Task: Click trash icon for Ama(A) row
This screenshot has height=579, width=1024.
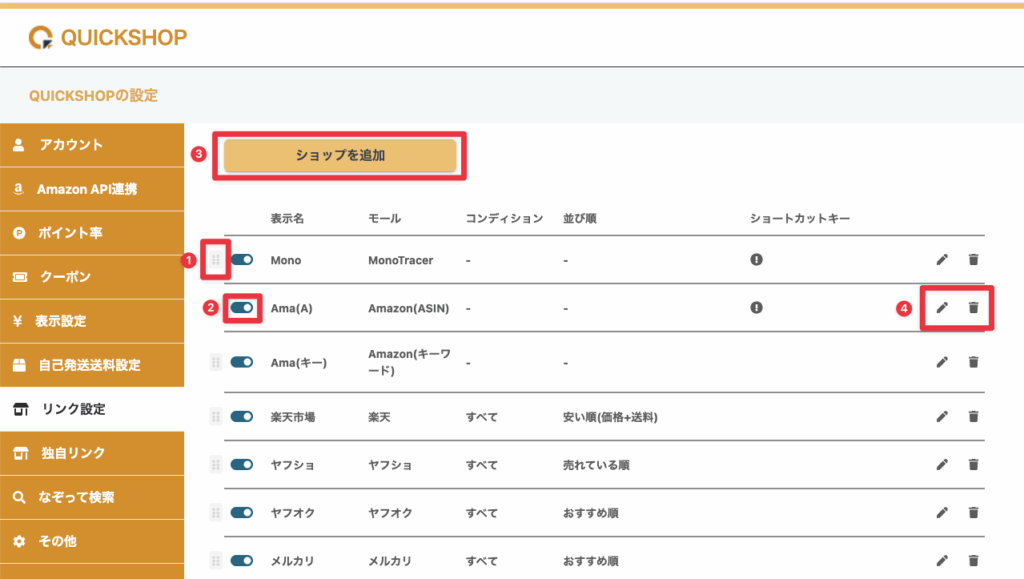Action: click(x=973, y=308)
